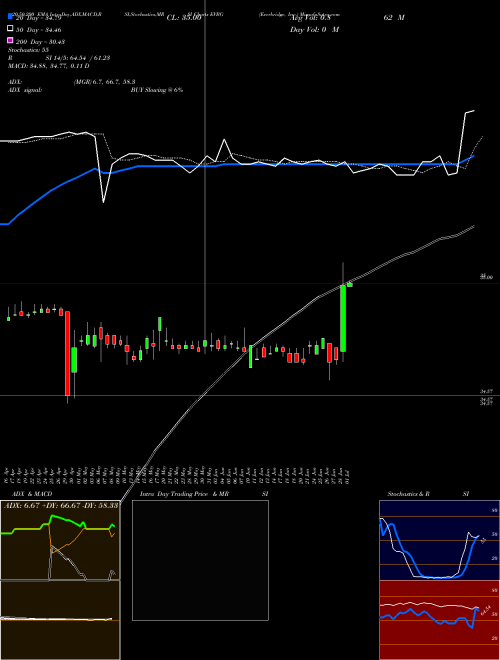The height and width of the screenshot is (660, 500).
Task: Click the long red candlestick dropping to 34.57
Action: click(67, 354)
